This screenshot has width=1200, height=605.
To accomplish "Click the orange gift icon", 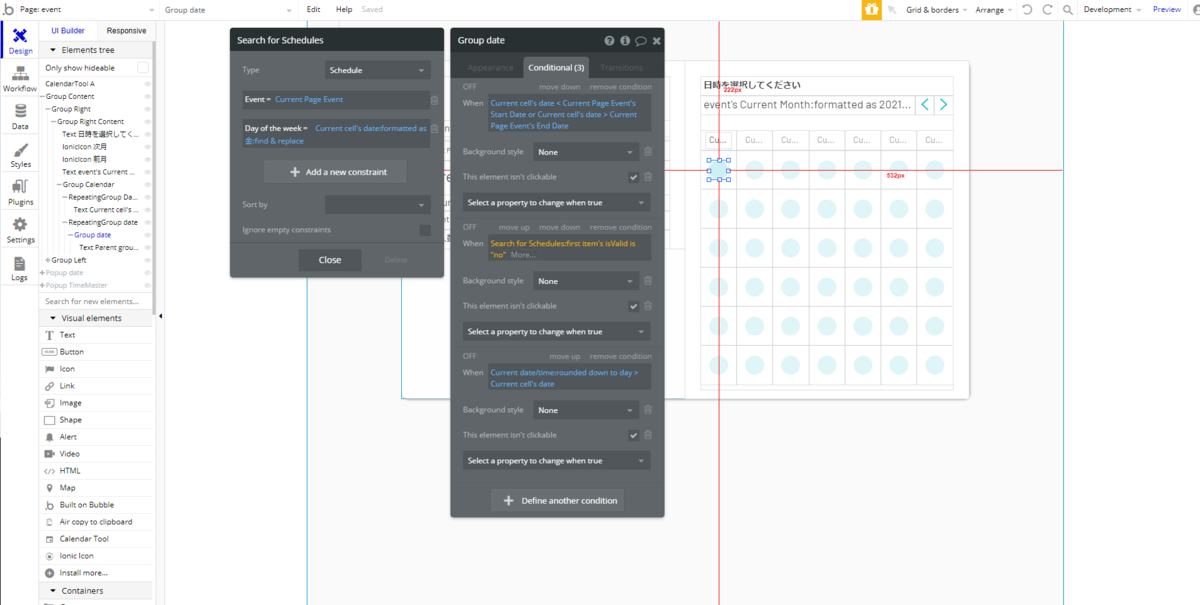I will tap(872, 9).
